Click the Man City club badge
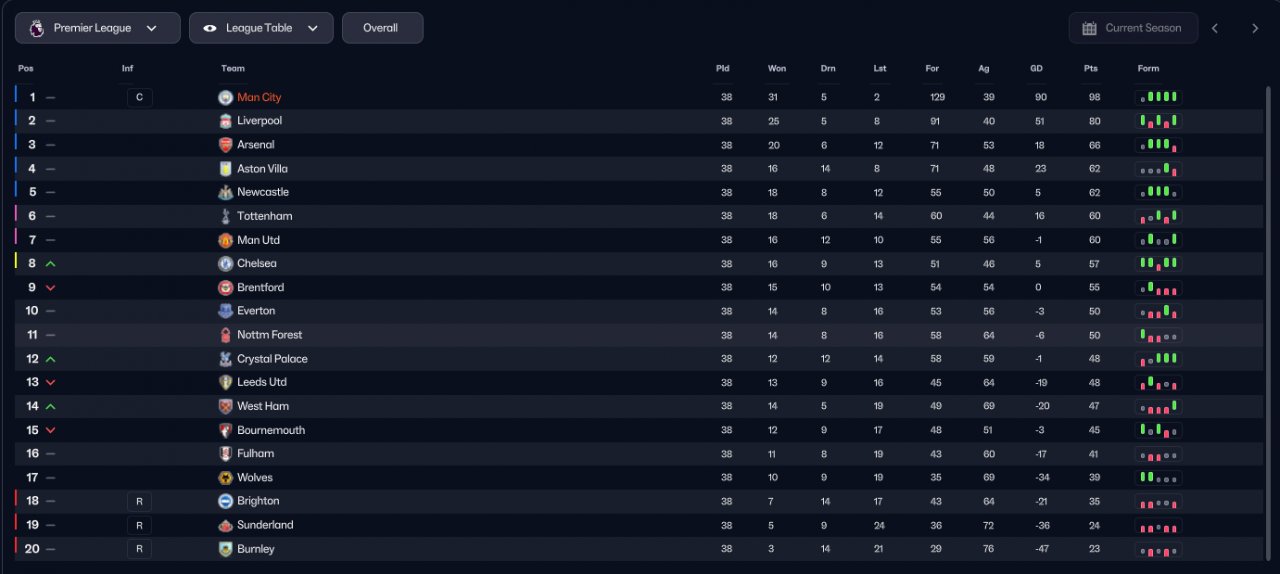This screenshot has height=574, width=1280. 225,97
